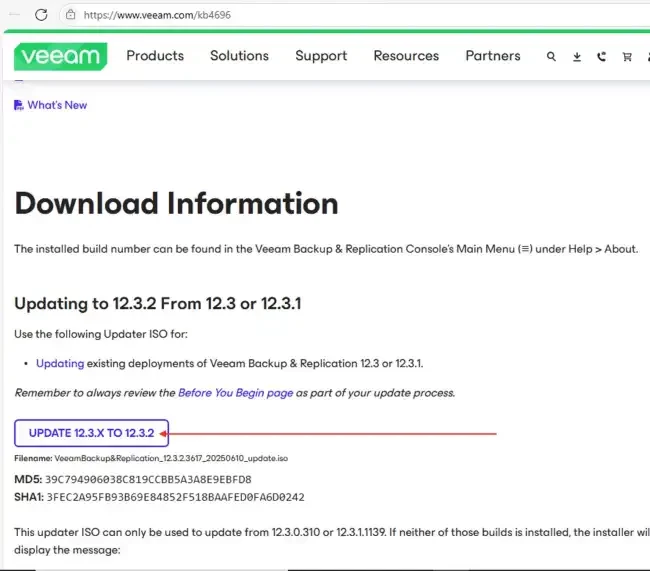
Task: Click the search magnifier icon
Action: coord(551,56)
